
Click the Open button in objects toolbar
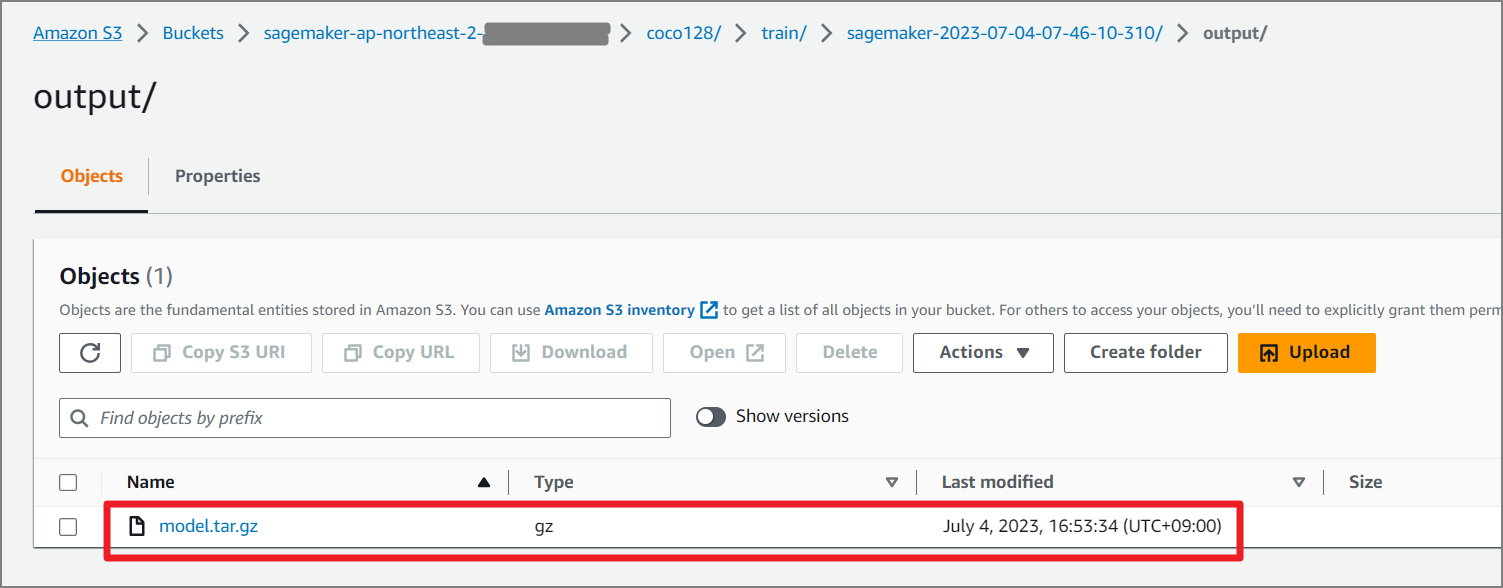pos(724,353)
